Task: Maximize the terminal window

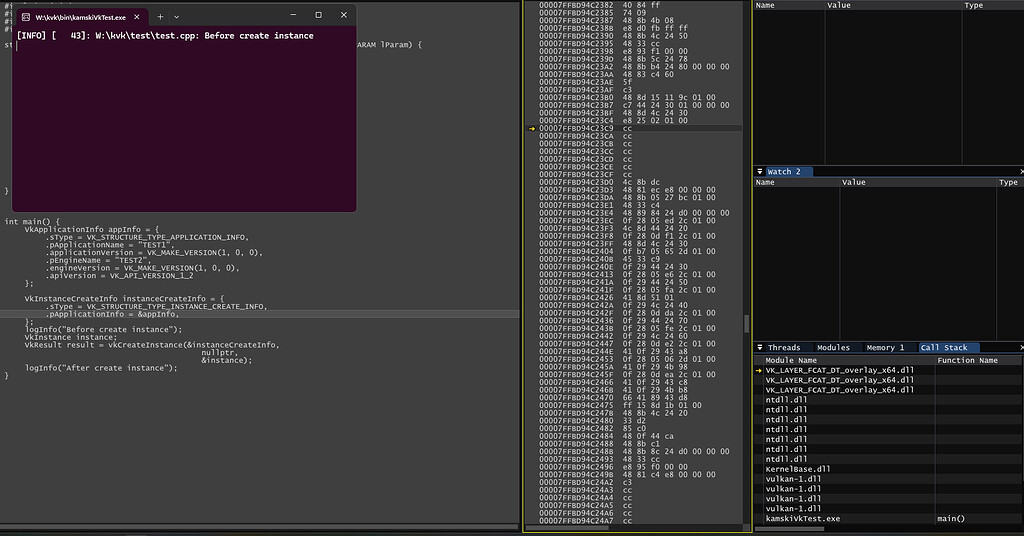Action: (319, 15)
